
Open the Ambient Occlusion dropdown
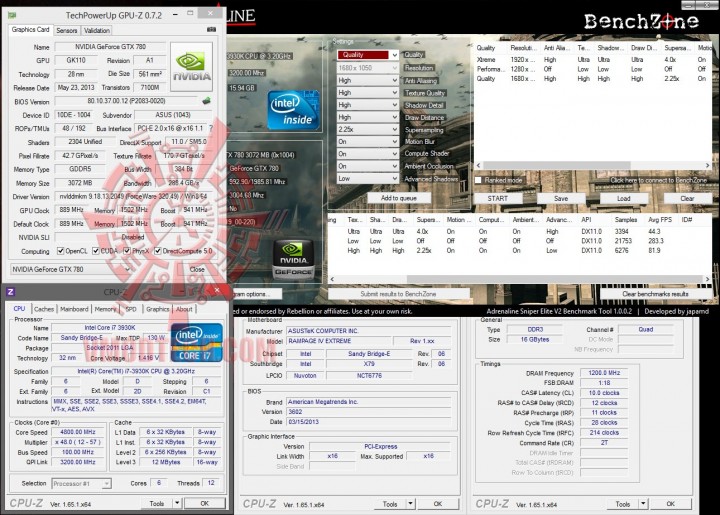tap(368, 166)
